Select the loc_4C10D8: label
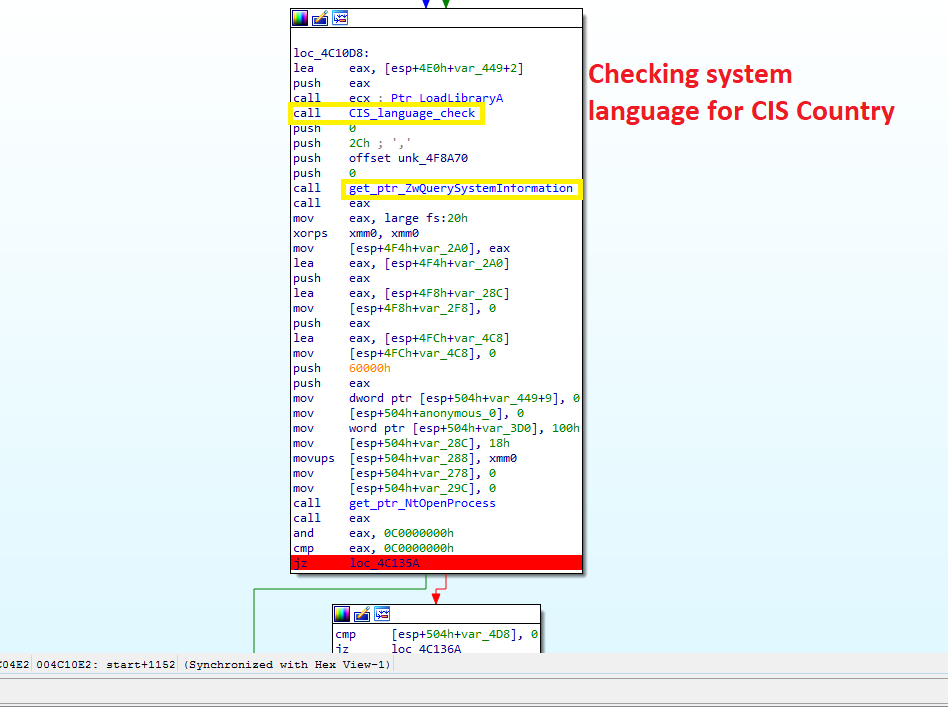This screenshot has height=711, width=948. (x=331, y=53)
